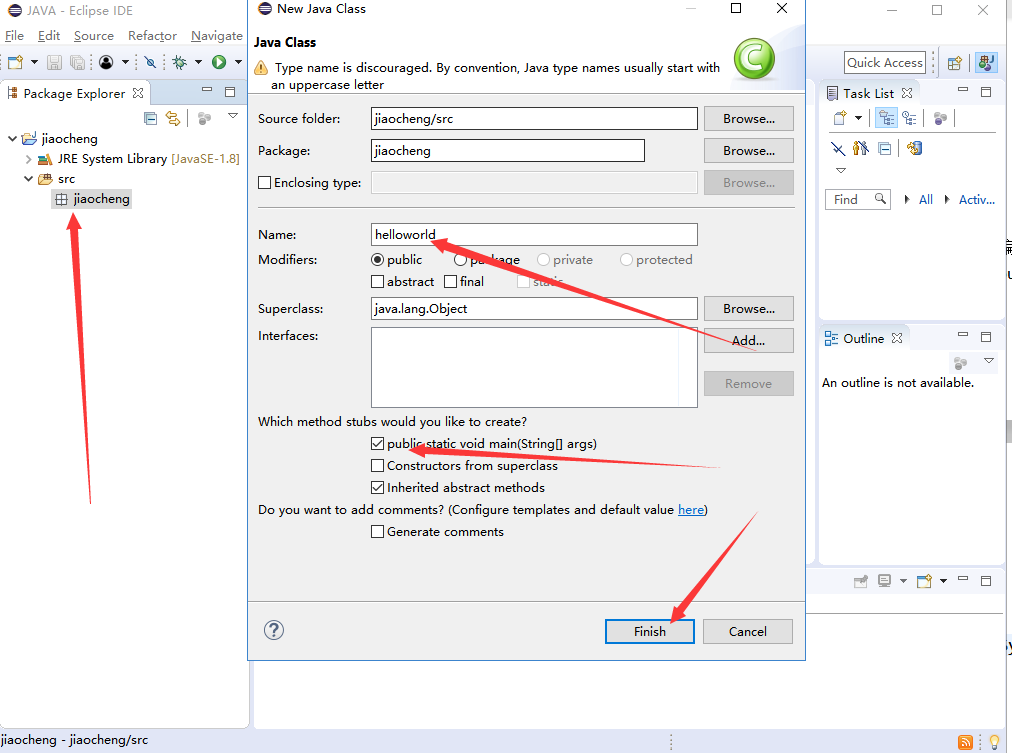Open the Navigate menu
1012x753 pixels.
pyautogui.click(x=217, y=35)
